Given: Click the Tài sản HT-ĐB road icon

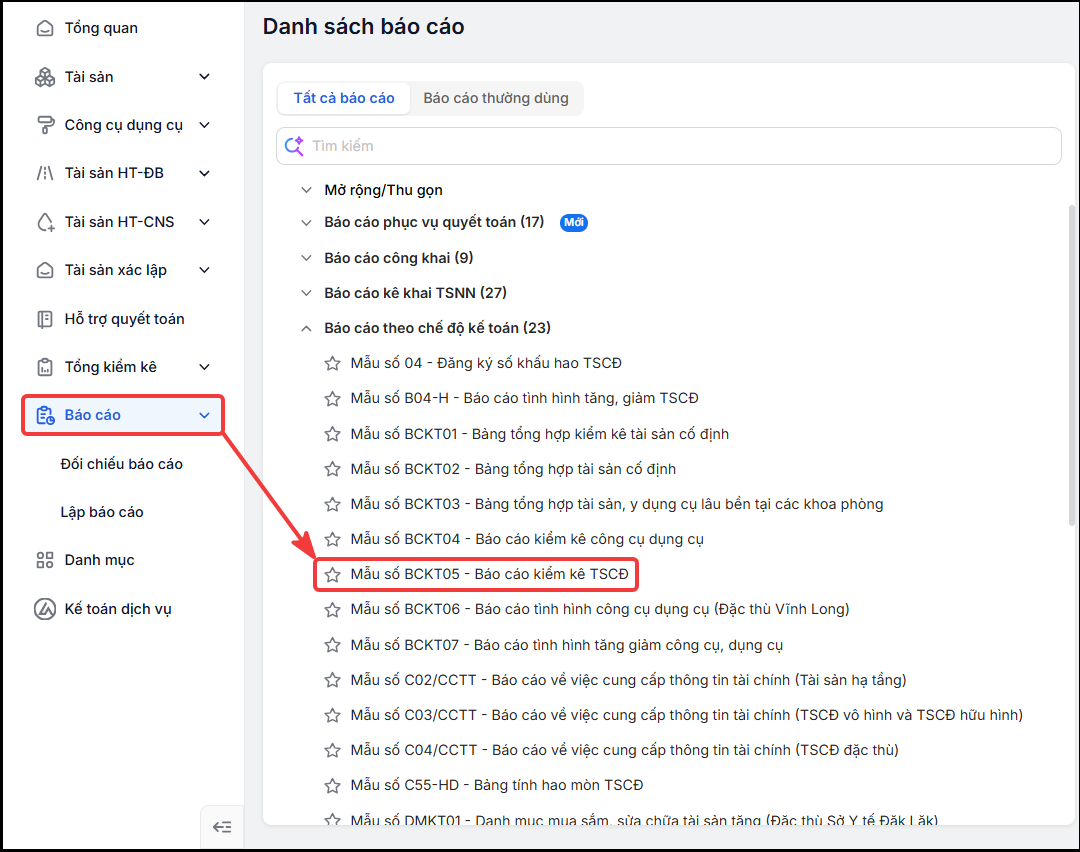Looking at the screenshot, I should (45, 174).
